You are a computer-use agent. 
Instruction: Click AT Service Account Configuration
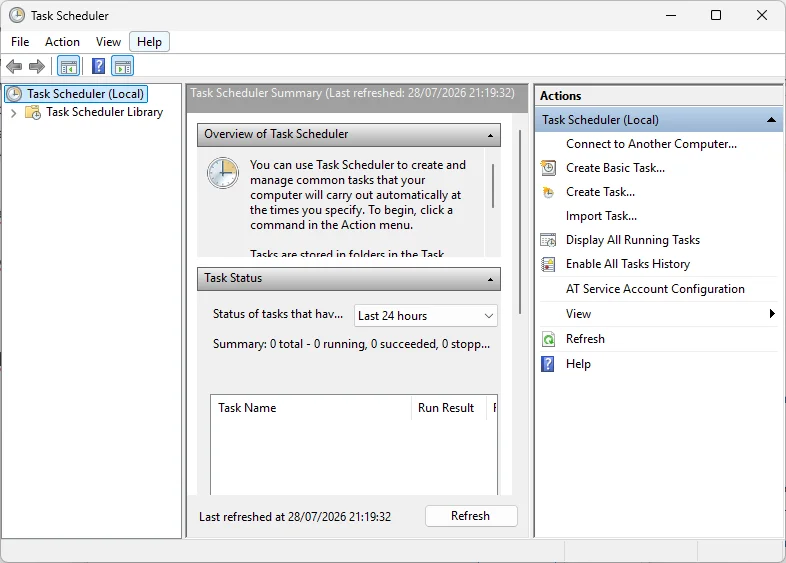tap(656, 289)
